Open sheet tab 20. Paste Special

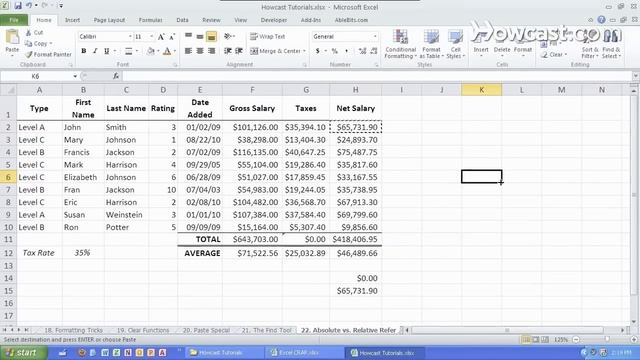pos(206,330)
